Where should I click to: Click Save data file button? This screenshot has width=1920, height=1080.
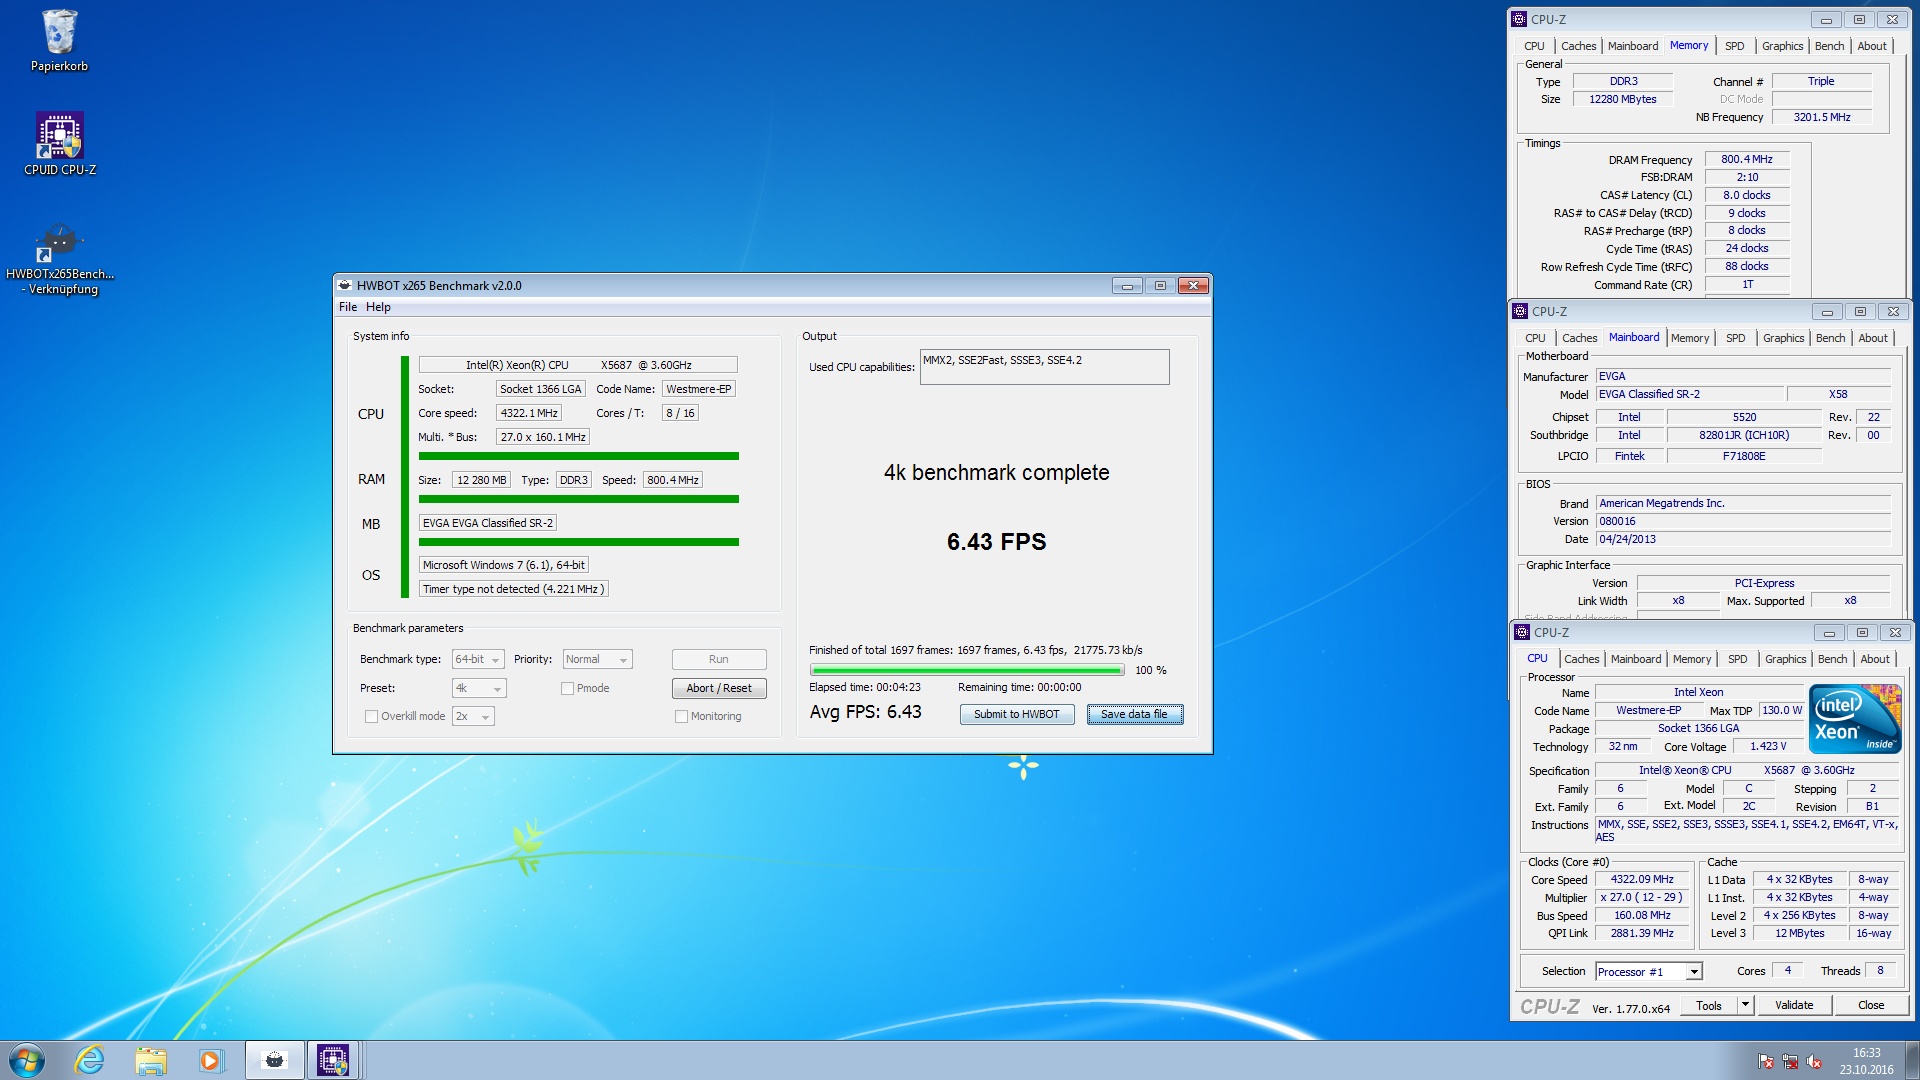[1135, 714]
